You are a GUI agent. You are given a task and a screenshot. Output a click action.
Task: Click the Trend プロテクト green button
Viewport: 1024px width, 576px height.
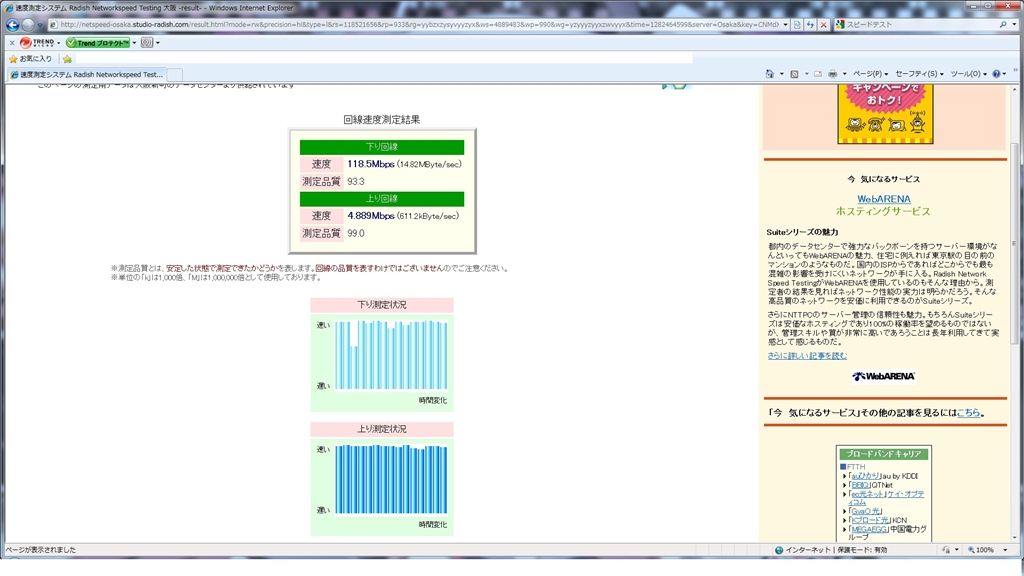(98, 43)
